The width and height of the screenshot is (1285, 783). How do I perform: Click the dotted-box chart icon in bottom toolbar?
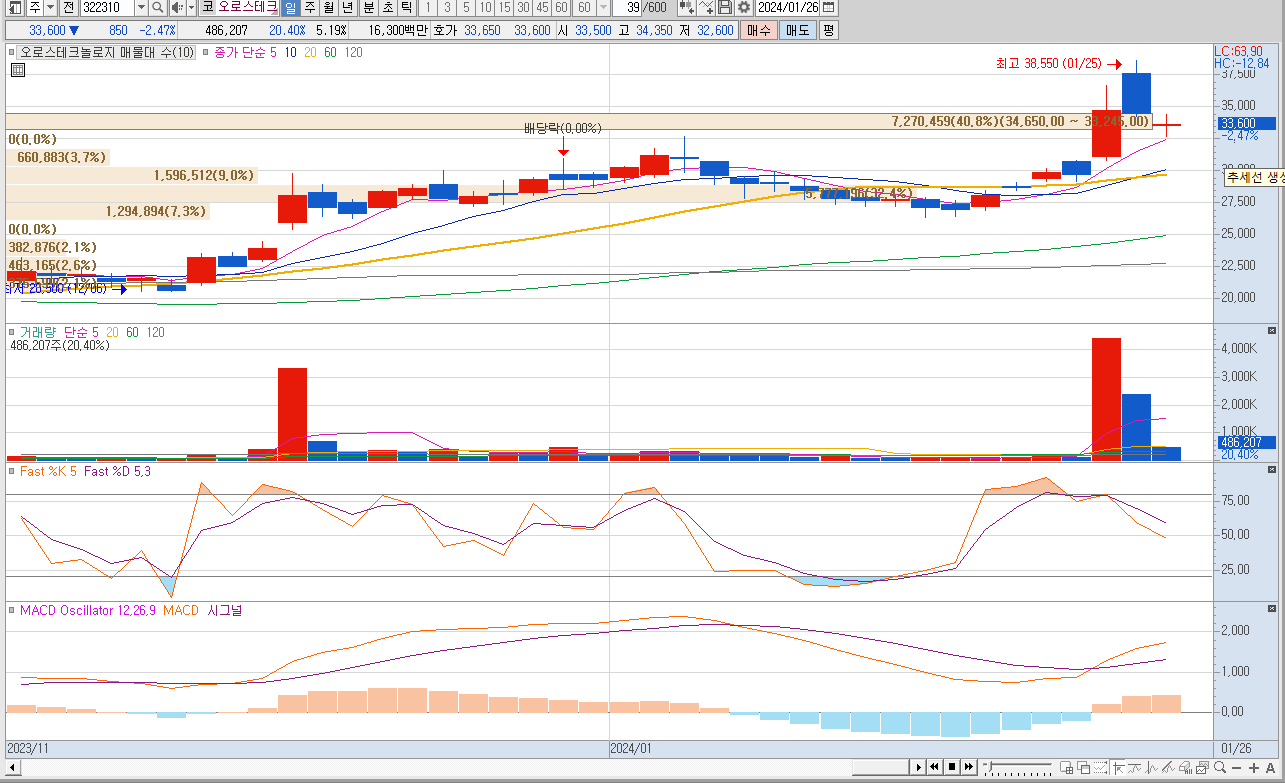[1101, 768]
